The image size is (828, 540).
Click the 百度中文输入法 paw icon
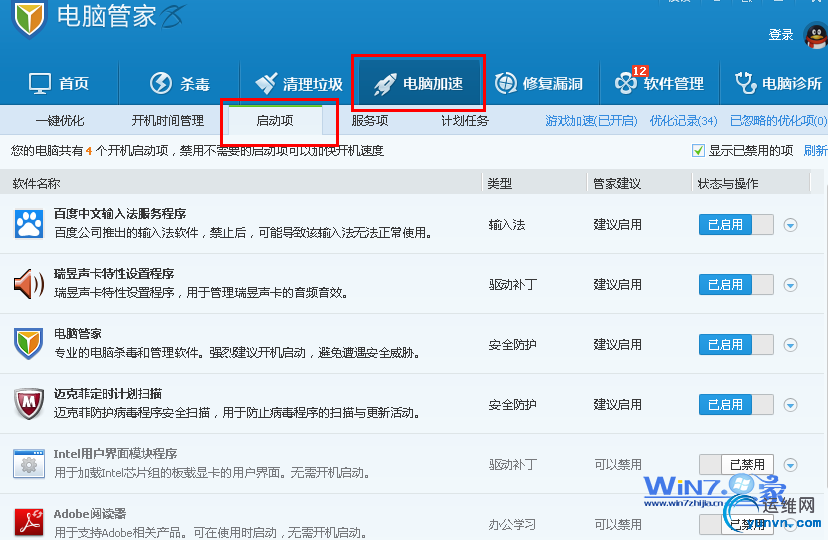[x=29, y=224]
